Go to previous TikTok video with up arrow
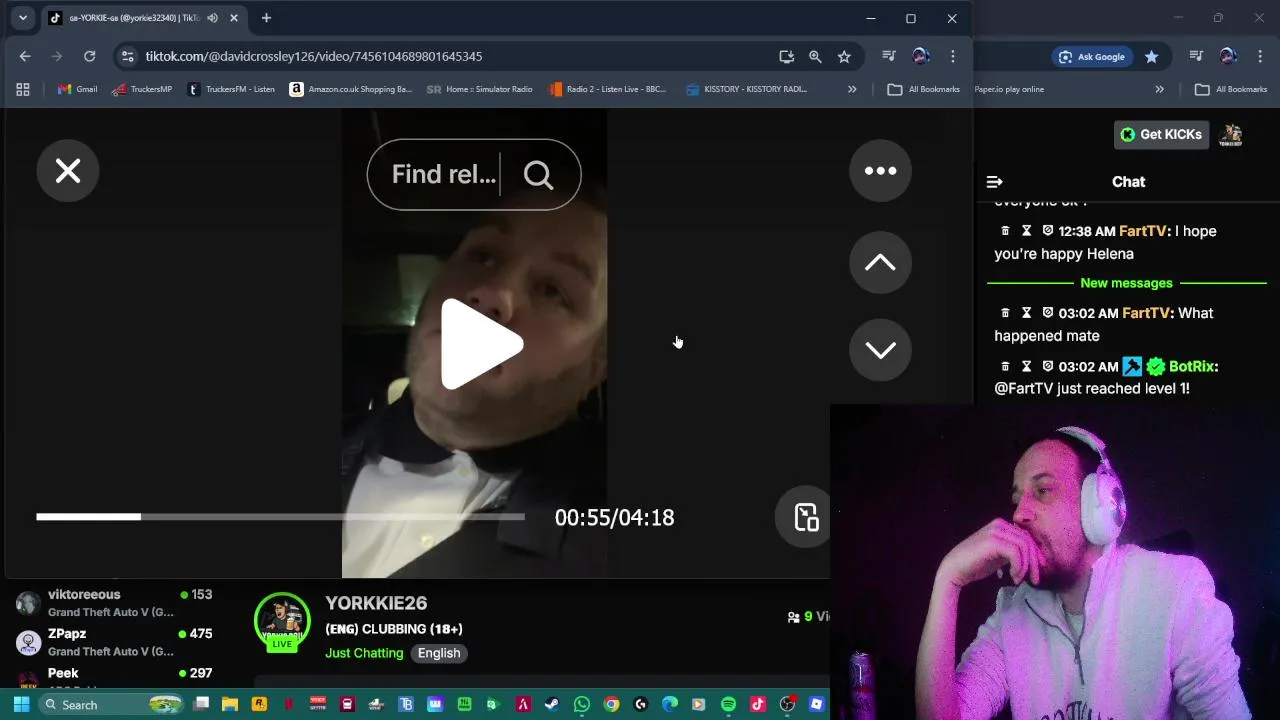The image size is (1280, 720). (x=880, y=262)
